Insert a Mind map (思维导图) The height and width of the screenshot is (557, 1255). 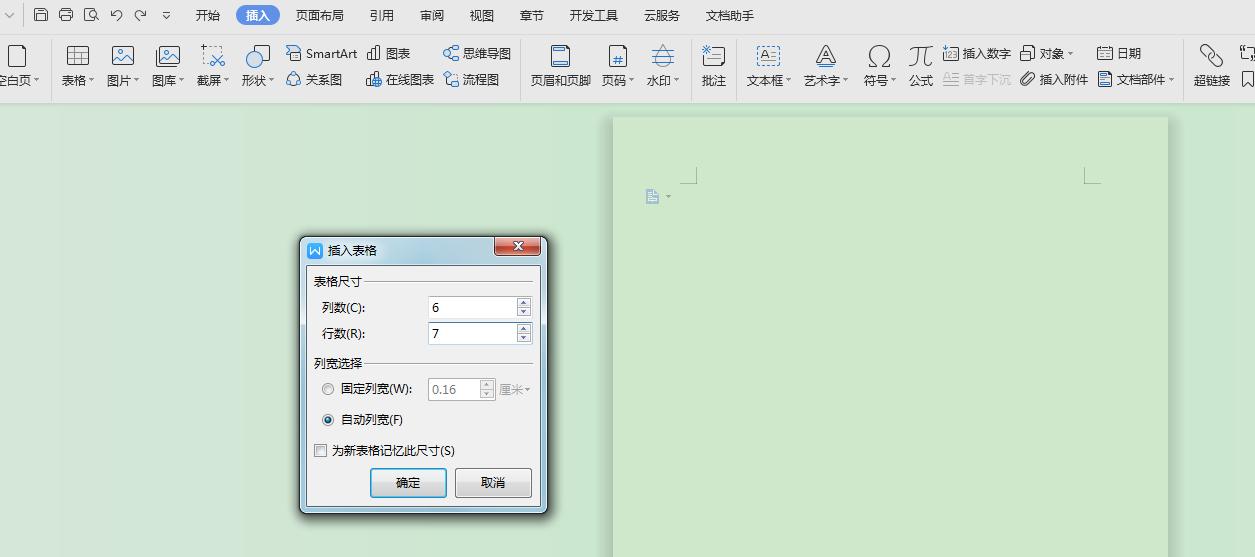tap(477, 53)
